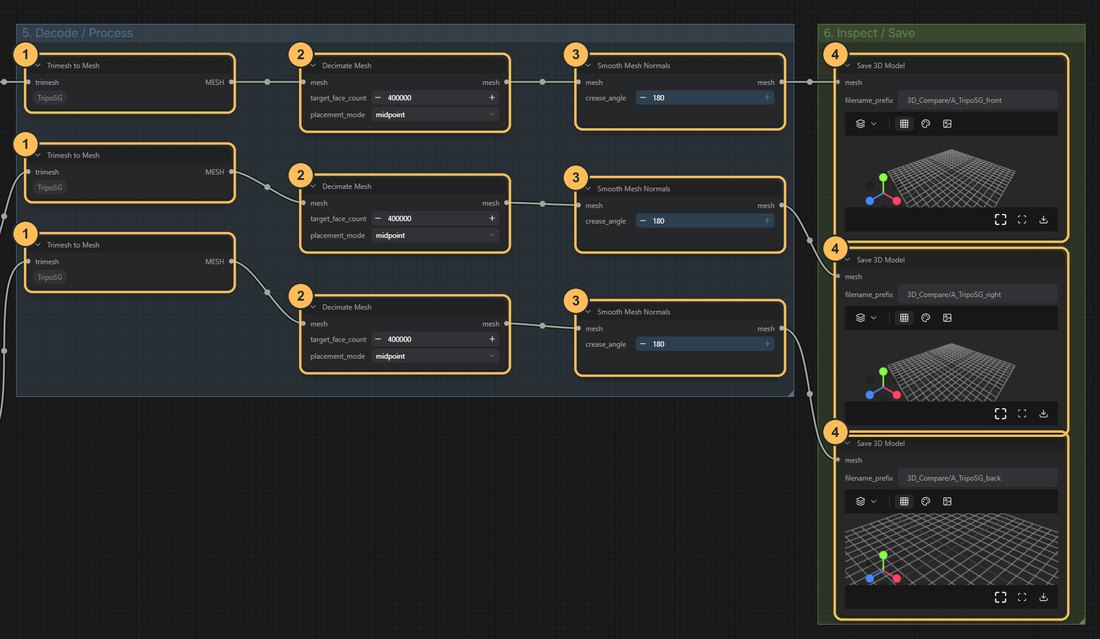1100x639 pixels.
Task: Set background image in A_TripoSG_right viewer
Action: pyautogui.click(x=947, y=318)
